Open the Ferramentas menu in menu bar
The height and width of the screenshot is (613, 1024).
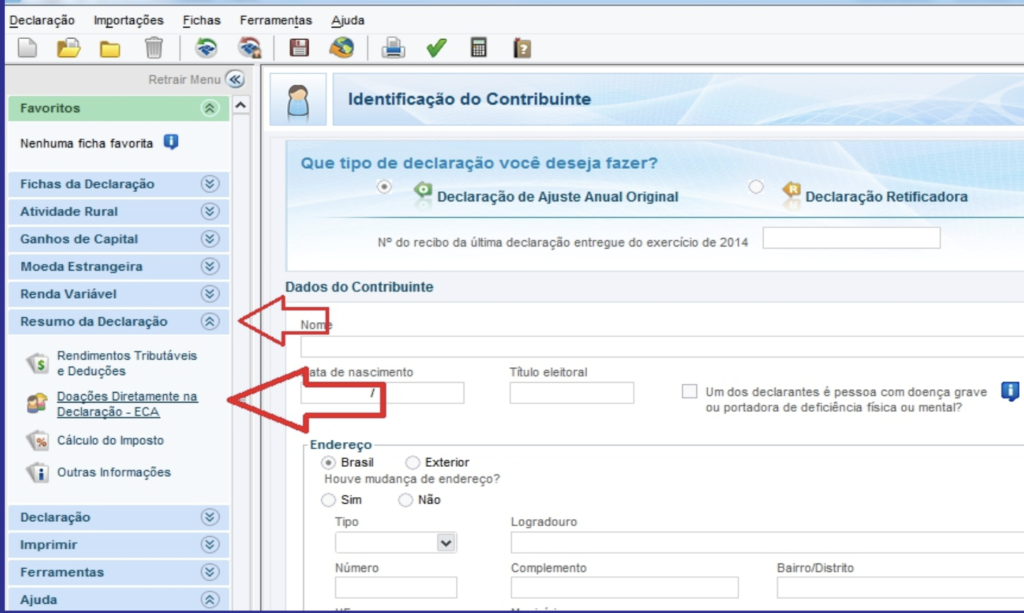(276, 20)
